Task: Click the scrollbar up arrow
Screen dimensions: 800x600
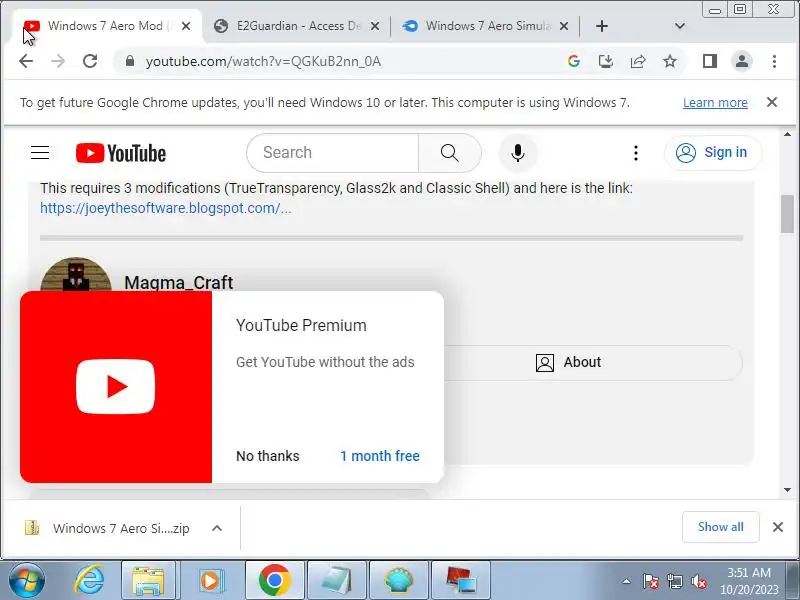Action: [787, 134]
